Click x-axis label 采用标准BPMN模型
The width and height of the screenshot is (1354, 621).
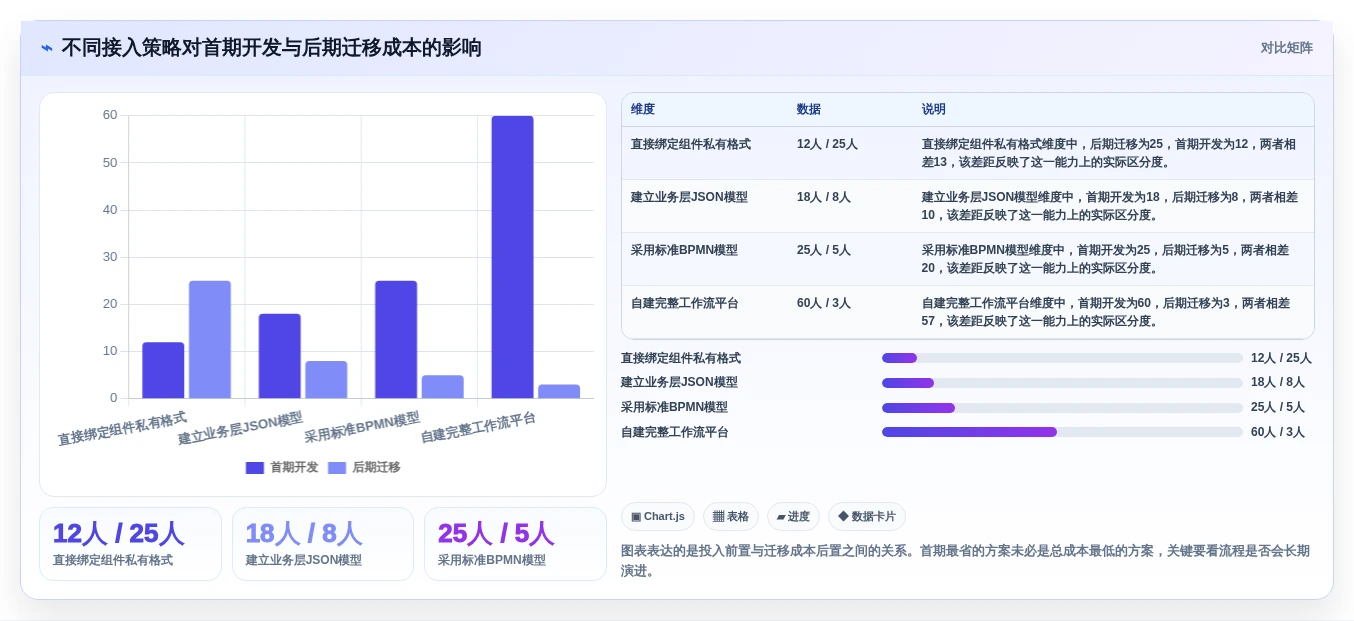(362, 427)
